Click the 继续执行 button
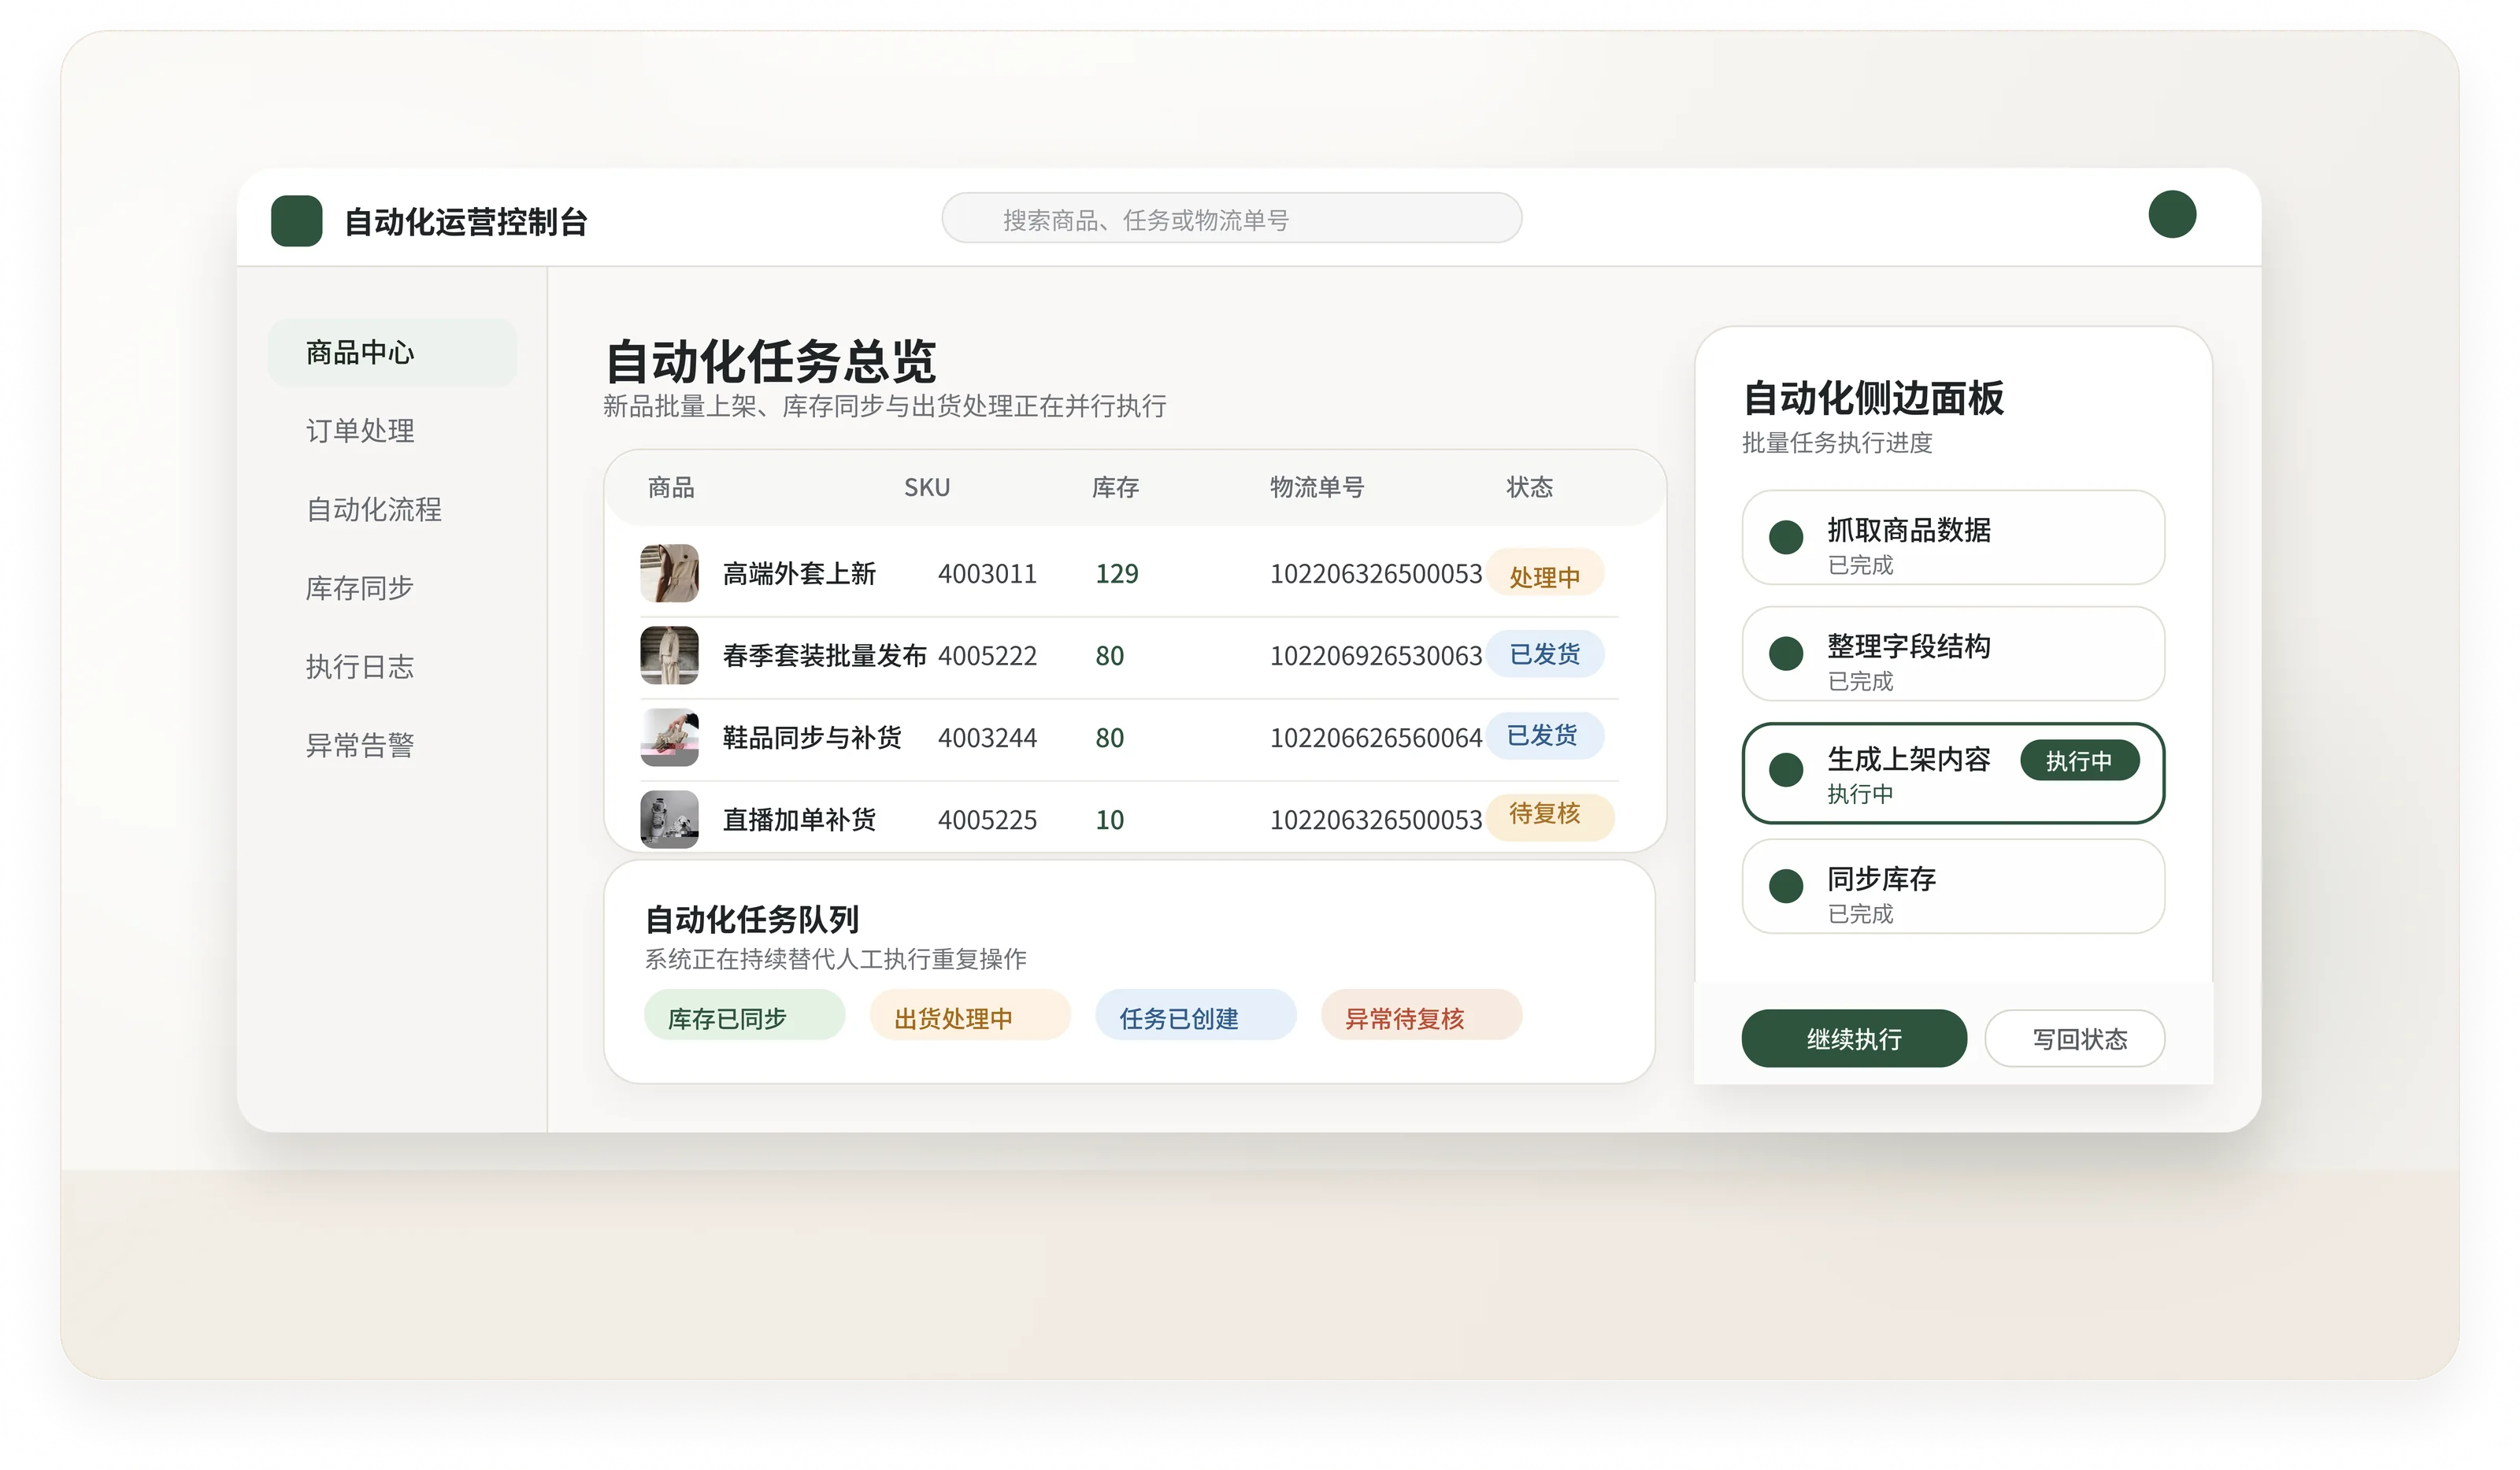The image size is (2520, 1470). click(1853, 1038)
